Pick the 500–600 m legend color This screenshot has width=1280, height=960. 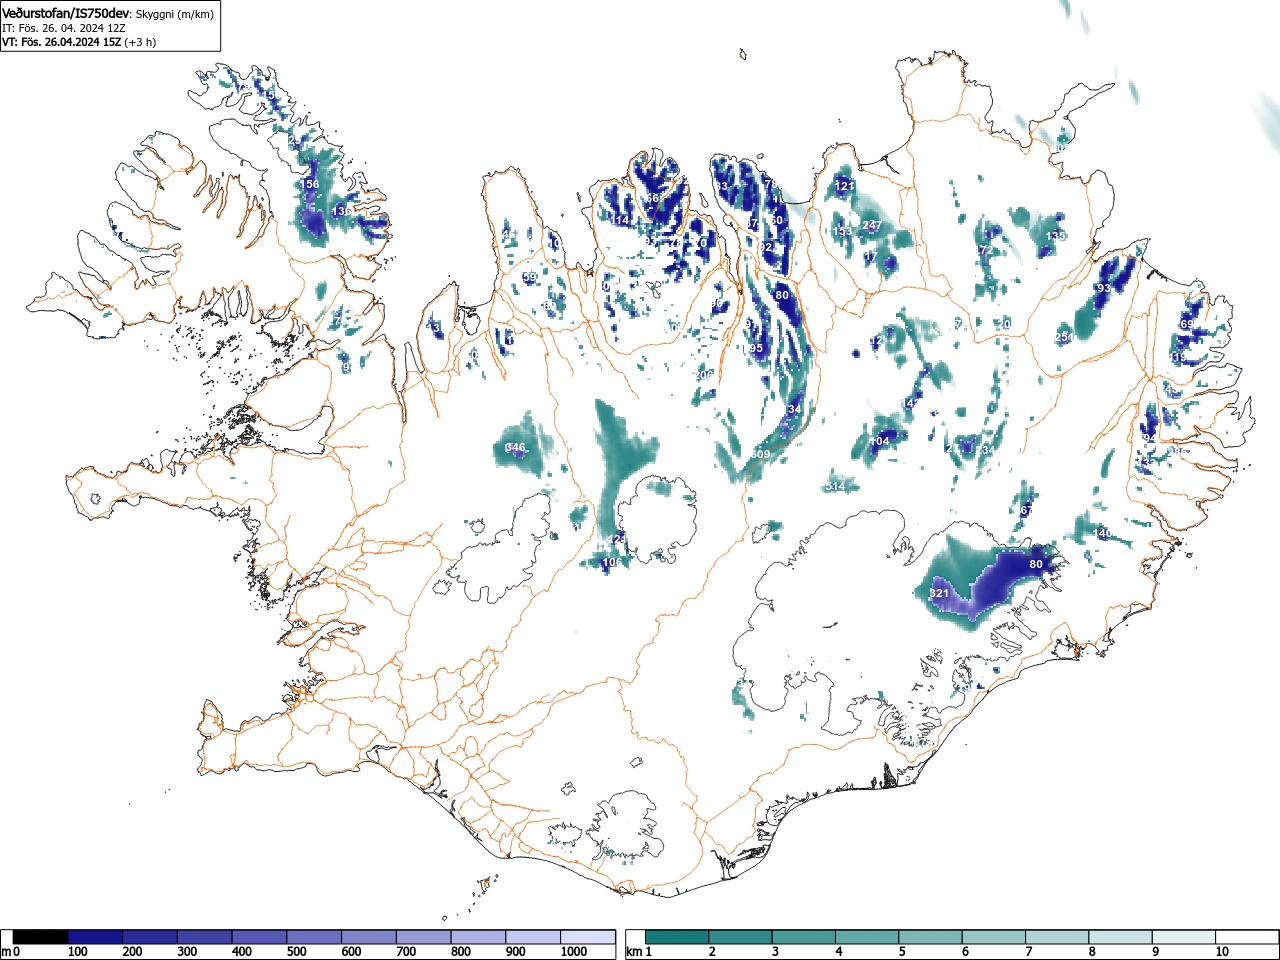[x=314, y=937]
